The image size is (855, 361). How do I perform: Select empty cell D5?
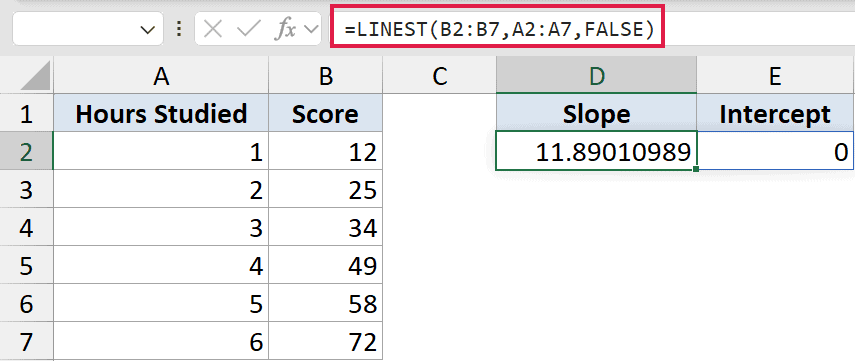597,265
